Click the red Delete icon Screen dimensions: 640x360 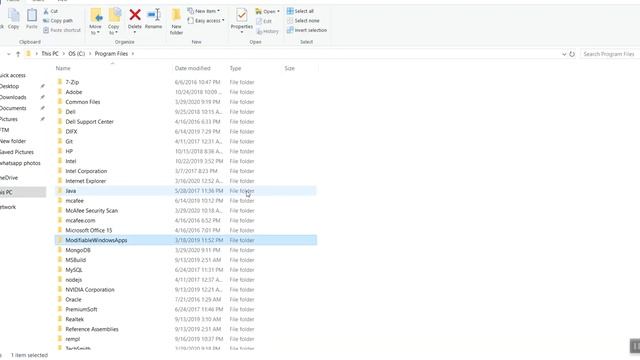click(135, 15)
